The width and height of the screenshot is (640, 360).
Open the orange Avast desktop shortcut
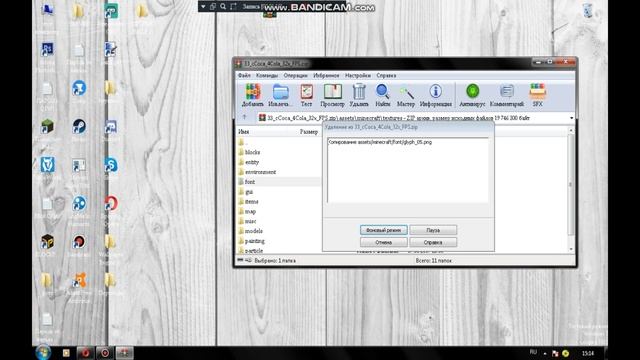coord(79,280)
